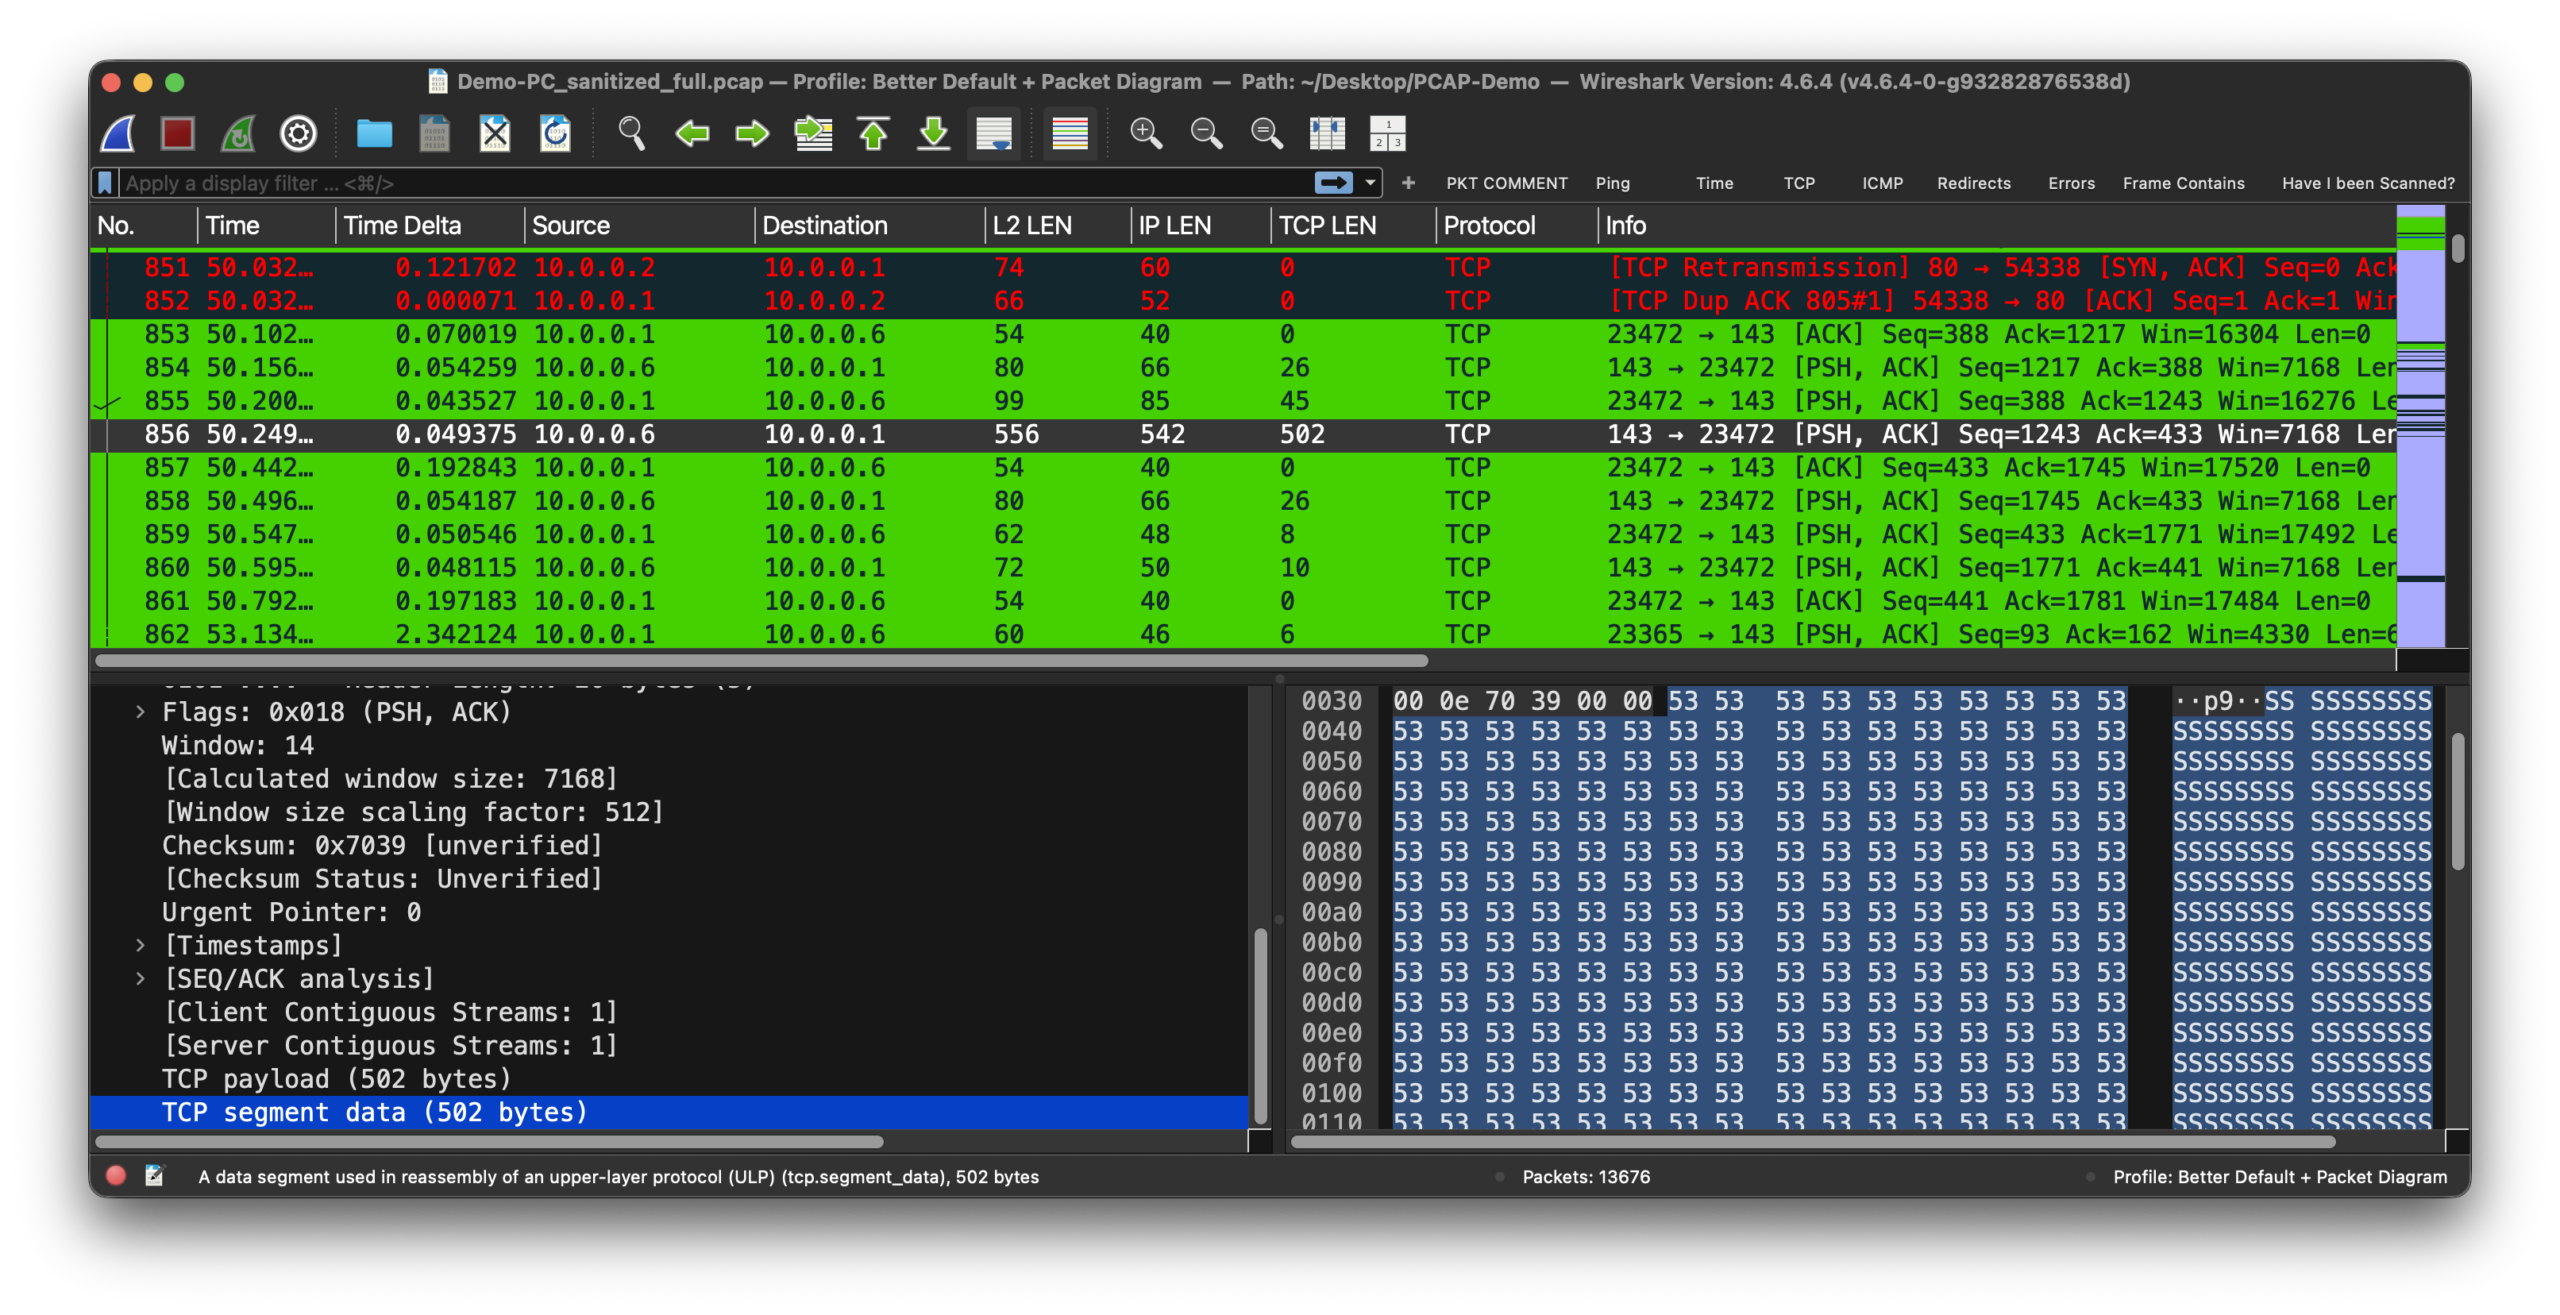Screen dimensions: 2560x1315
Task: Expand the [SEQ/ACK analysis] node
Action: click(140, 978)
